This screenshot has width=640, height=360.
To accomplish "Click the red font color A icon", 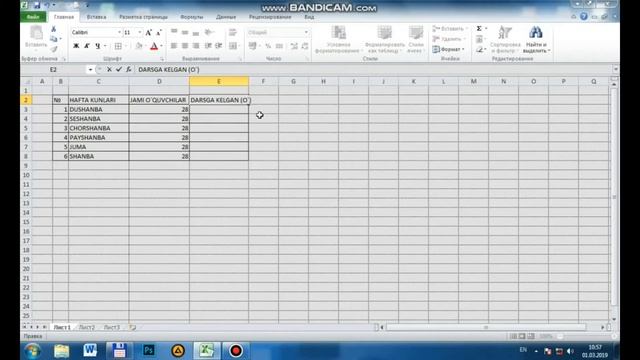I will (x=154, y=46).
